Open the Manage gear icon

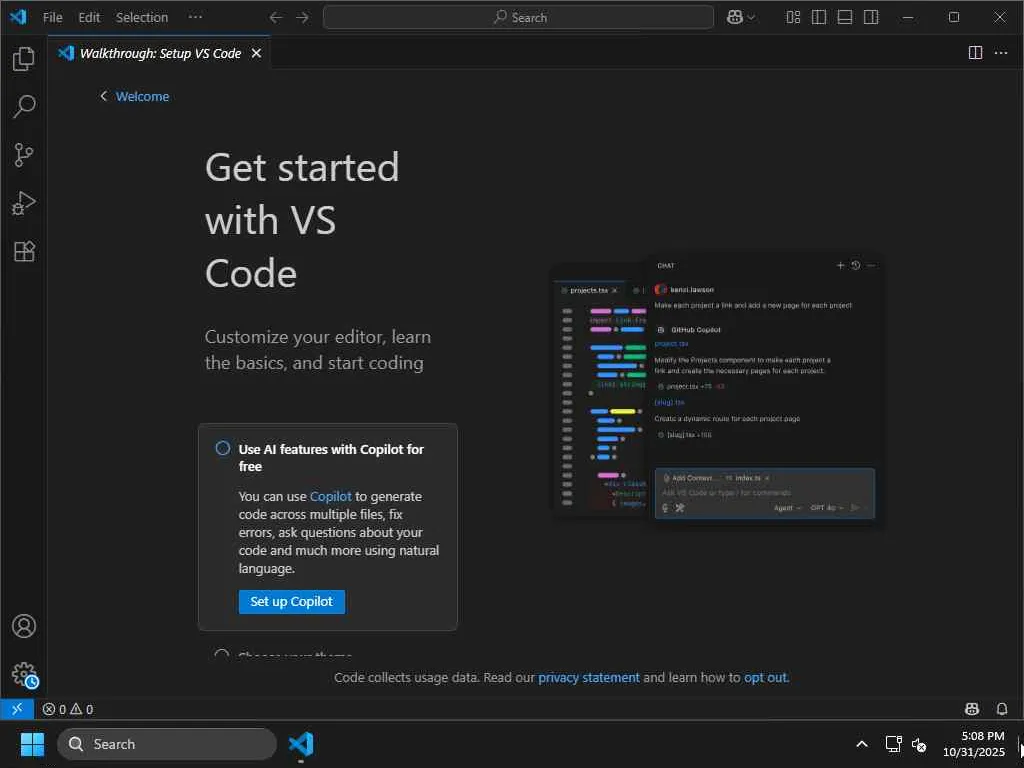pyautogui.click(x=24, y=674)
